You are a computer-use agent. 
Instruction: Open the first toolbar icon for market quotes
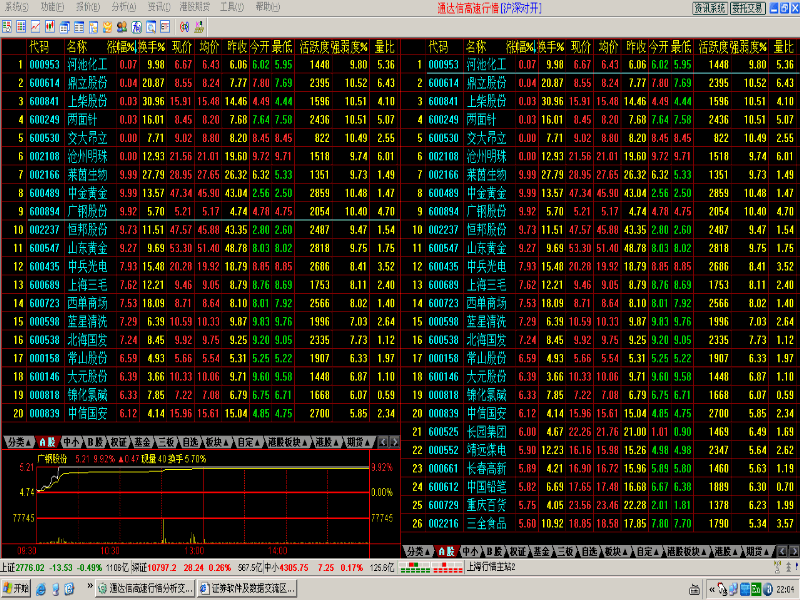7,27
